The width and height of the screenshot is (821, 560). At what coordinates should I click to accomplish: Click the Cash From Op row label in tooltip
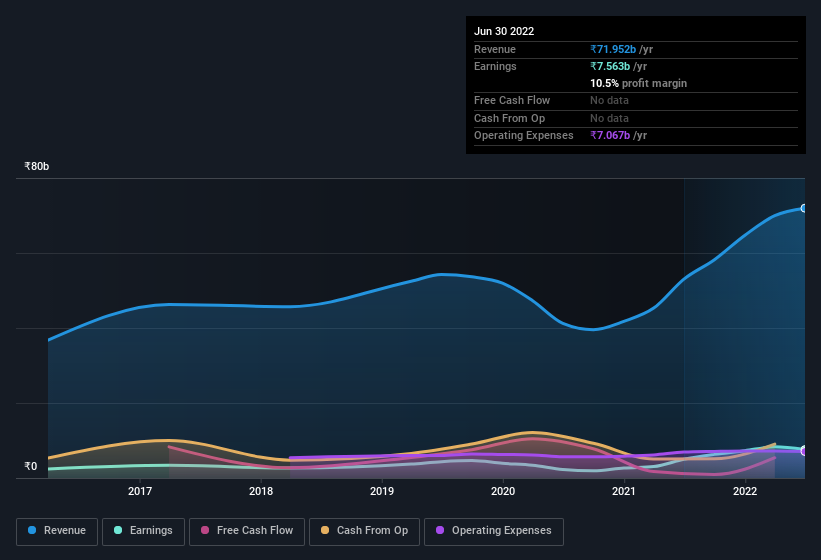pos(509,118)
